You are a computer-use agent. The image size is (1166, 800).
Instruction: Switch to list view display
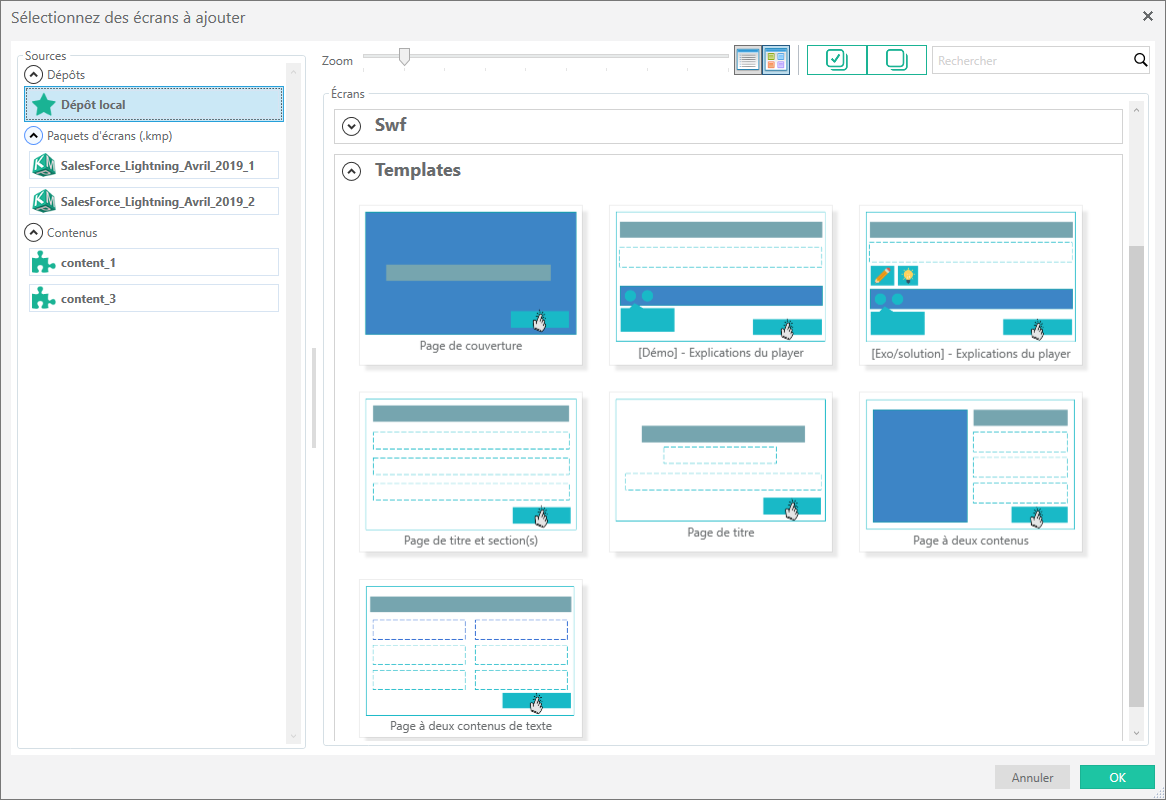(x=748, y=60)
